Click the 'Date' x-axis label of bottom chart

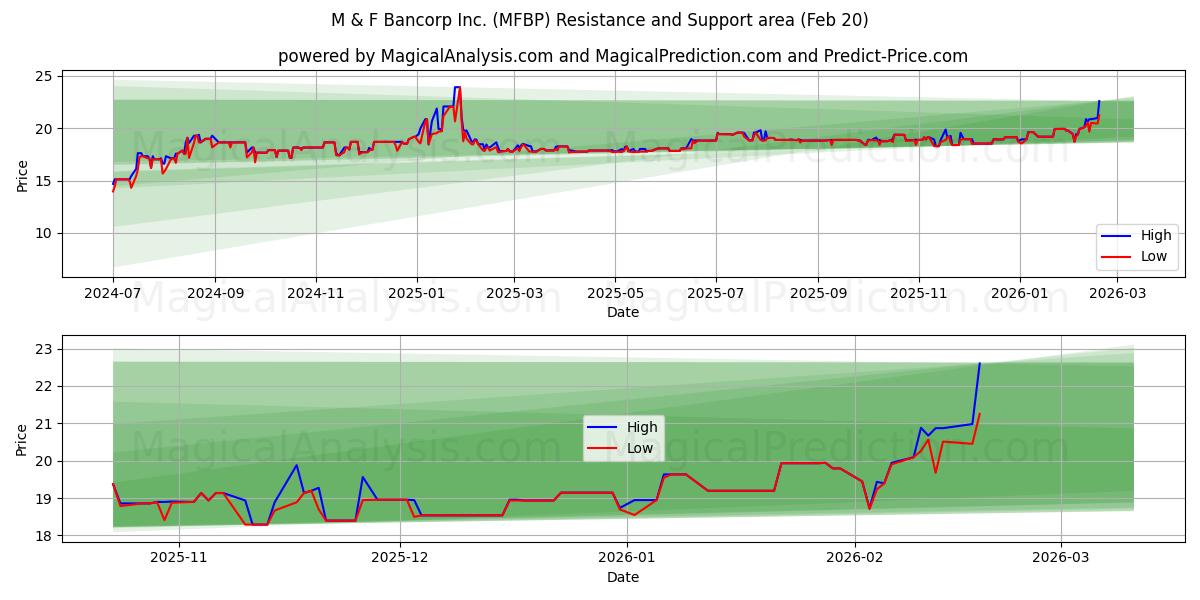pos(623,577)
